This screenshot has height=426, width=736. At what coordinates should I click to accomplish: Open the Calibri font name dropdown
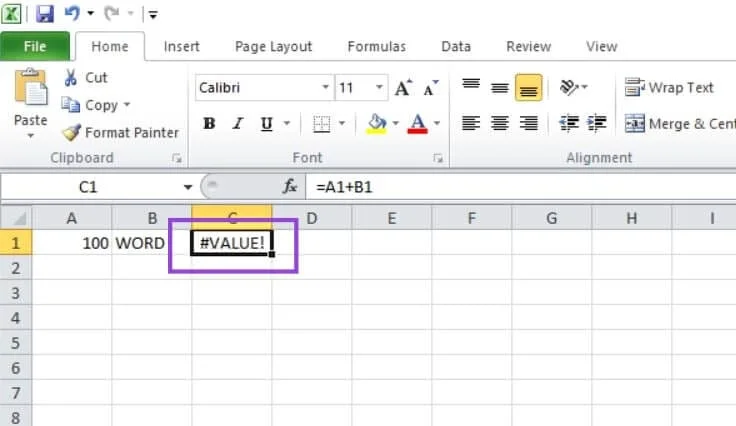pos(326,88)
